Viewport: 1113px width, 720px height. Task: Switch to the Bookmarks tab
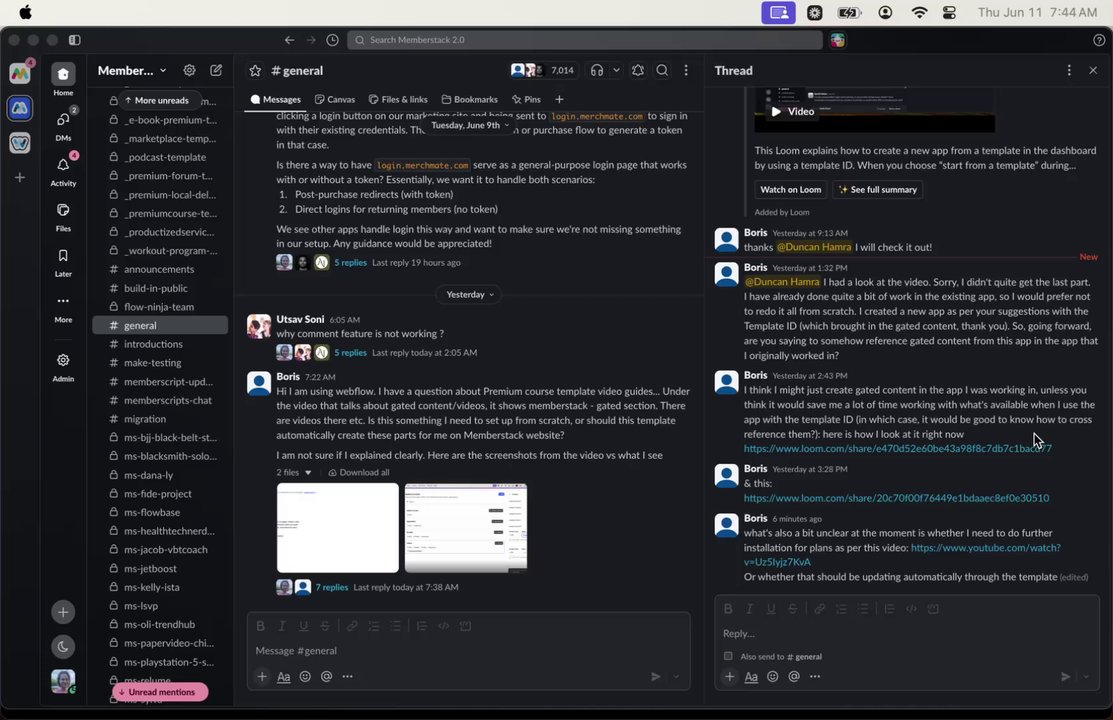pyautogui.click(x=470, y=99)
